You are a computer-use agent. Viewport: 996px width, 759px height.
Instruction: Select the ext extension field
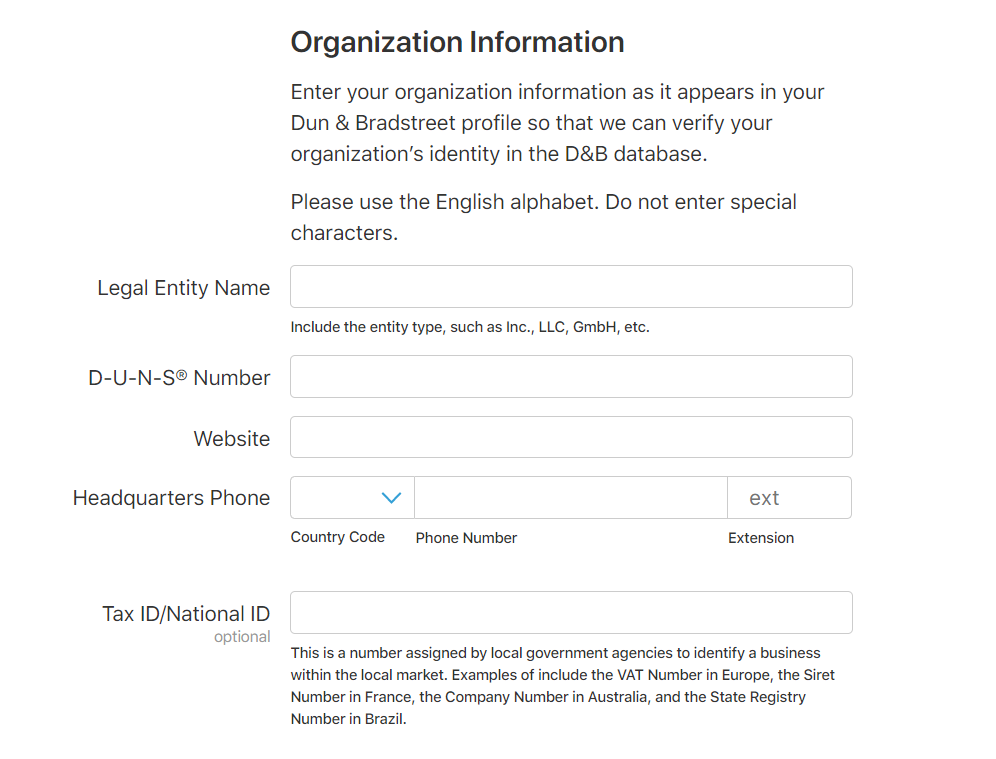click(790, 497)
